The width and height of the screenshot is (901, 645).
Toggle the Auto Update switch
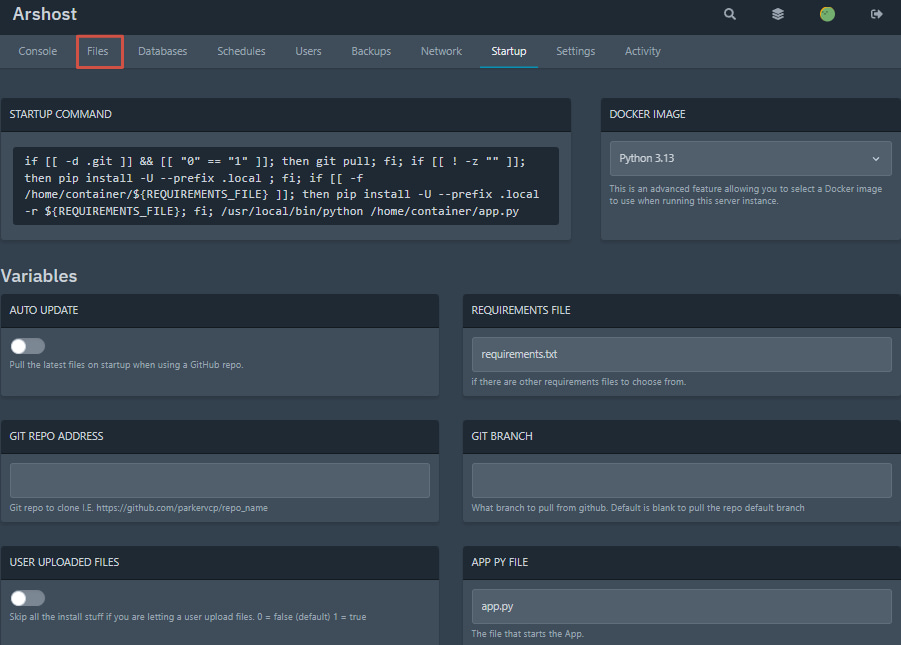(x=28, y=346)
